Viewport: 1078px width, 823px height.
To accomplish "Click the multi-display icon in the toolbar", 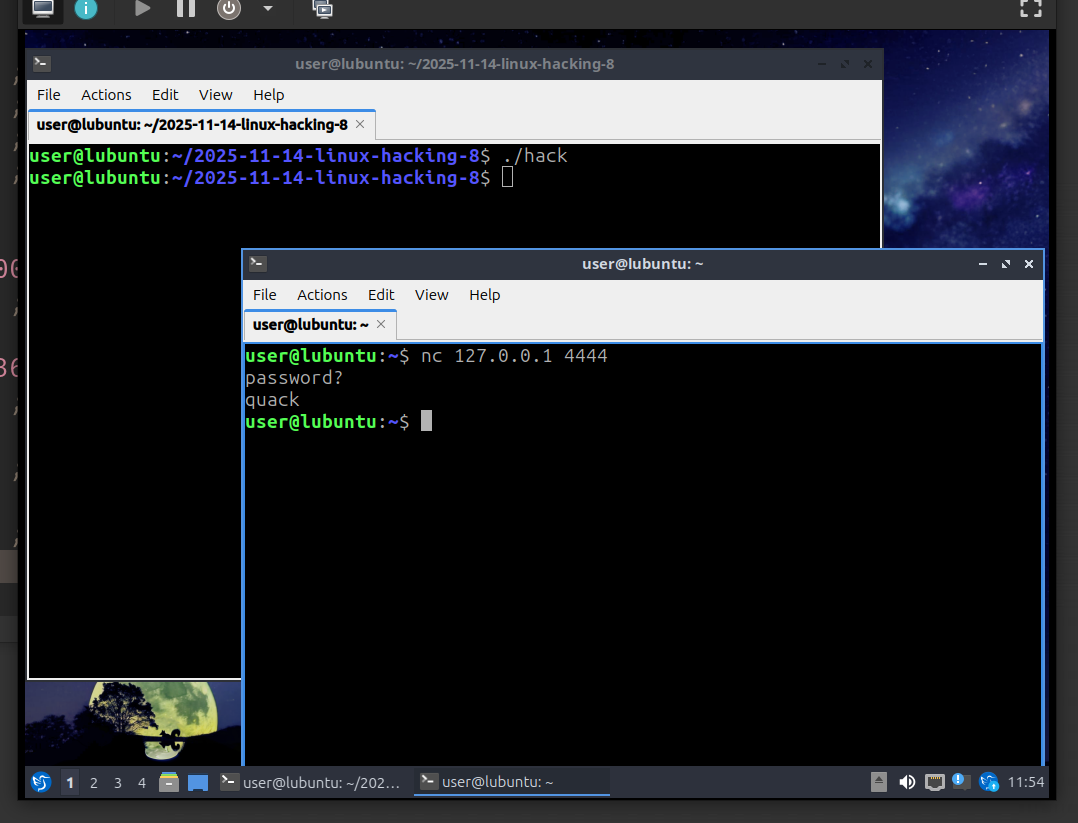I will point(322,10).
